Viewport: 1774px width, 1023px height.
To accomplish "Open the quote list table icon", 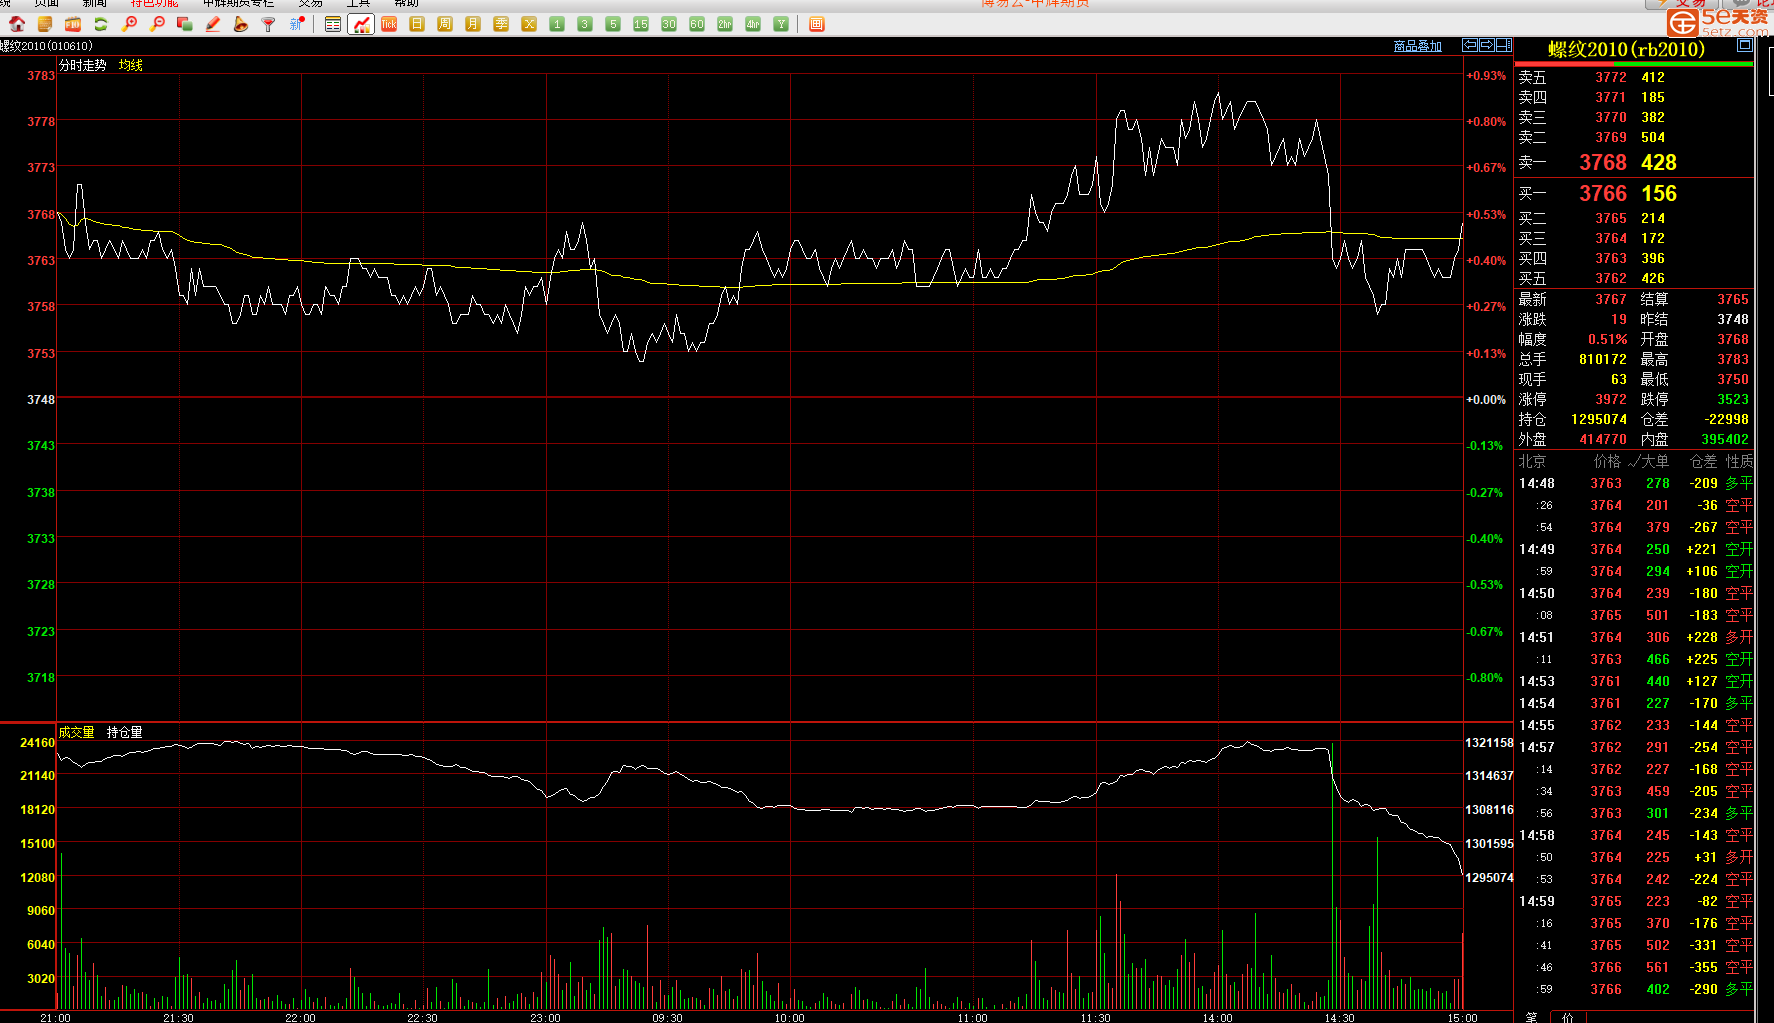I will pos(333,24).
